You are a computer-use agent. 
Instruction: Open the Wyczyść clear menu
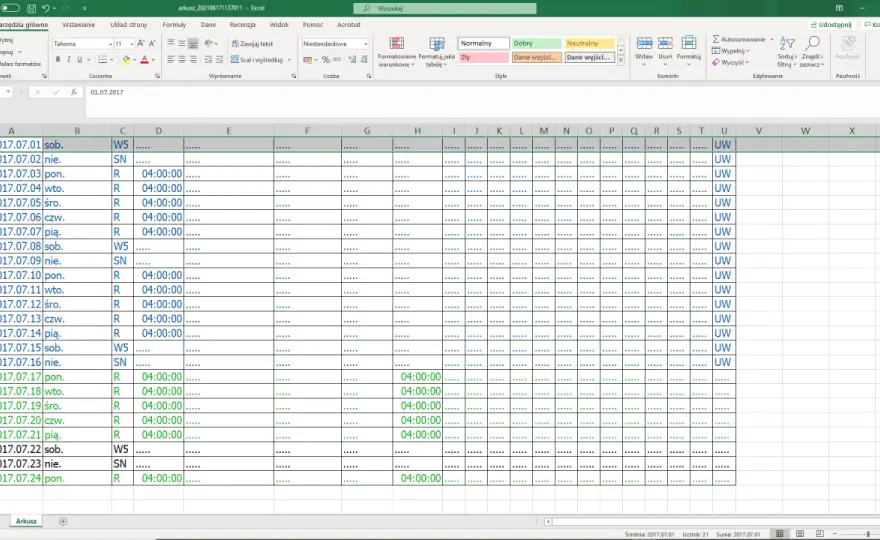[731, 62]
